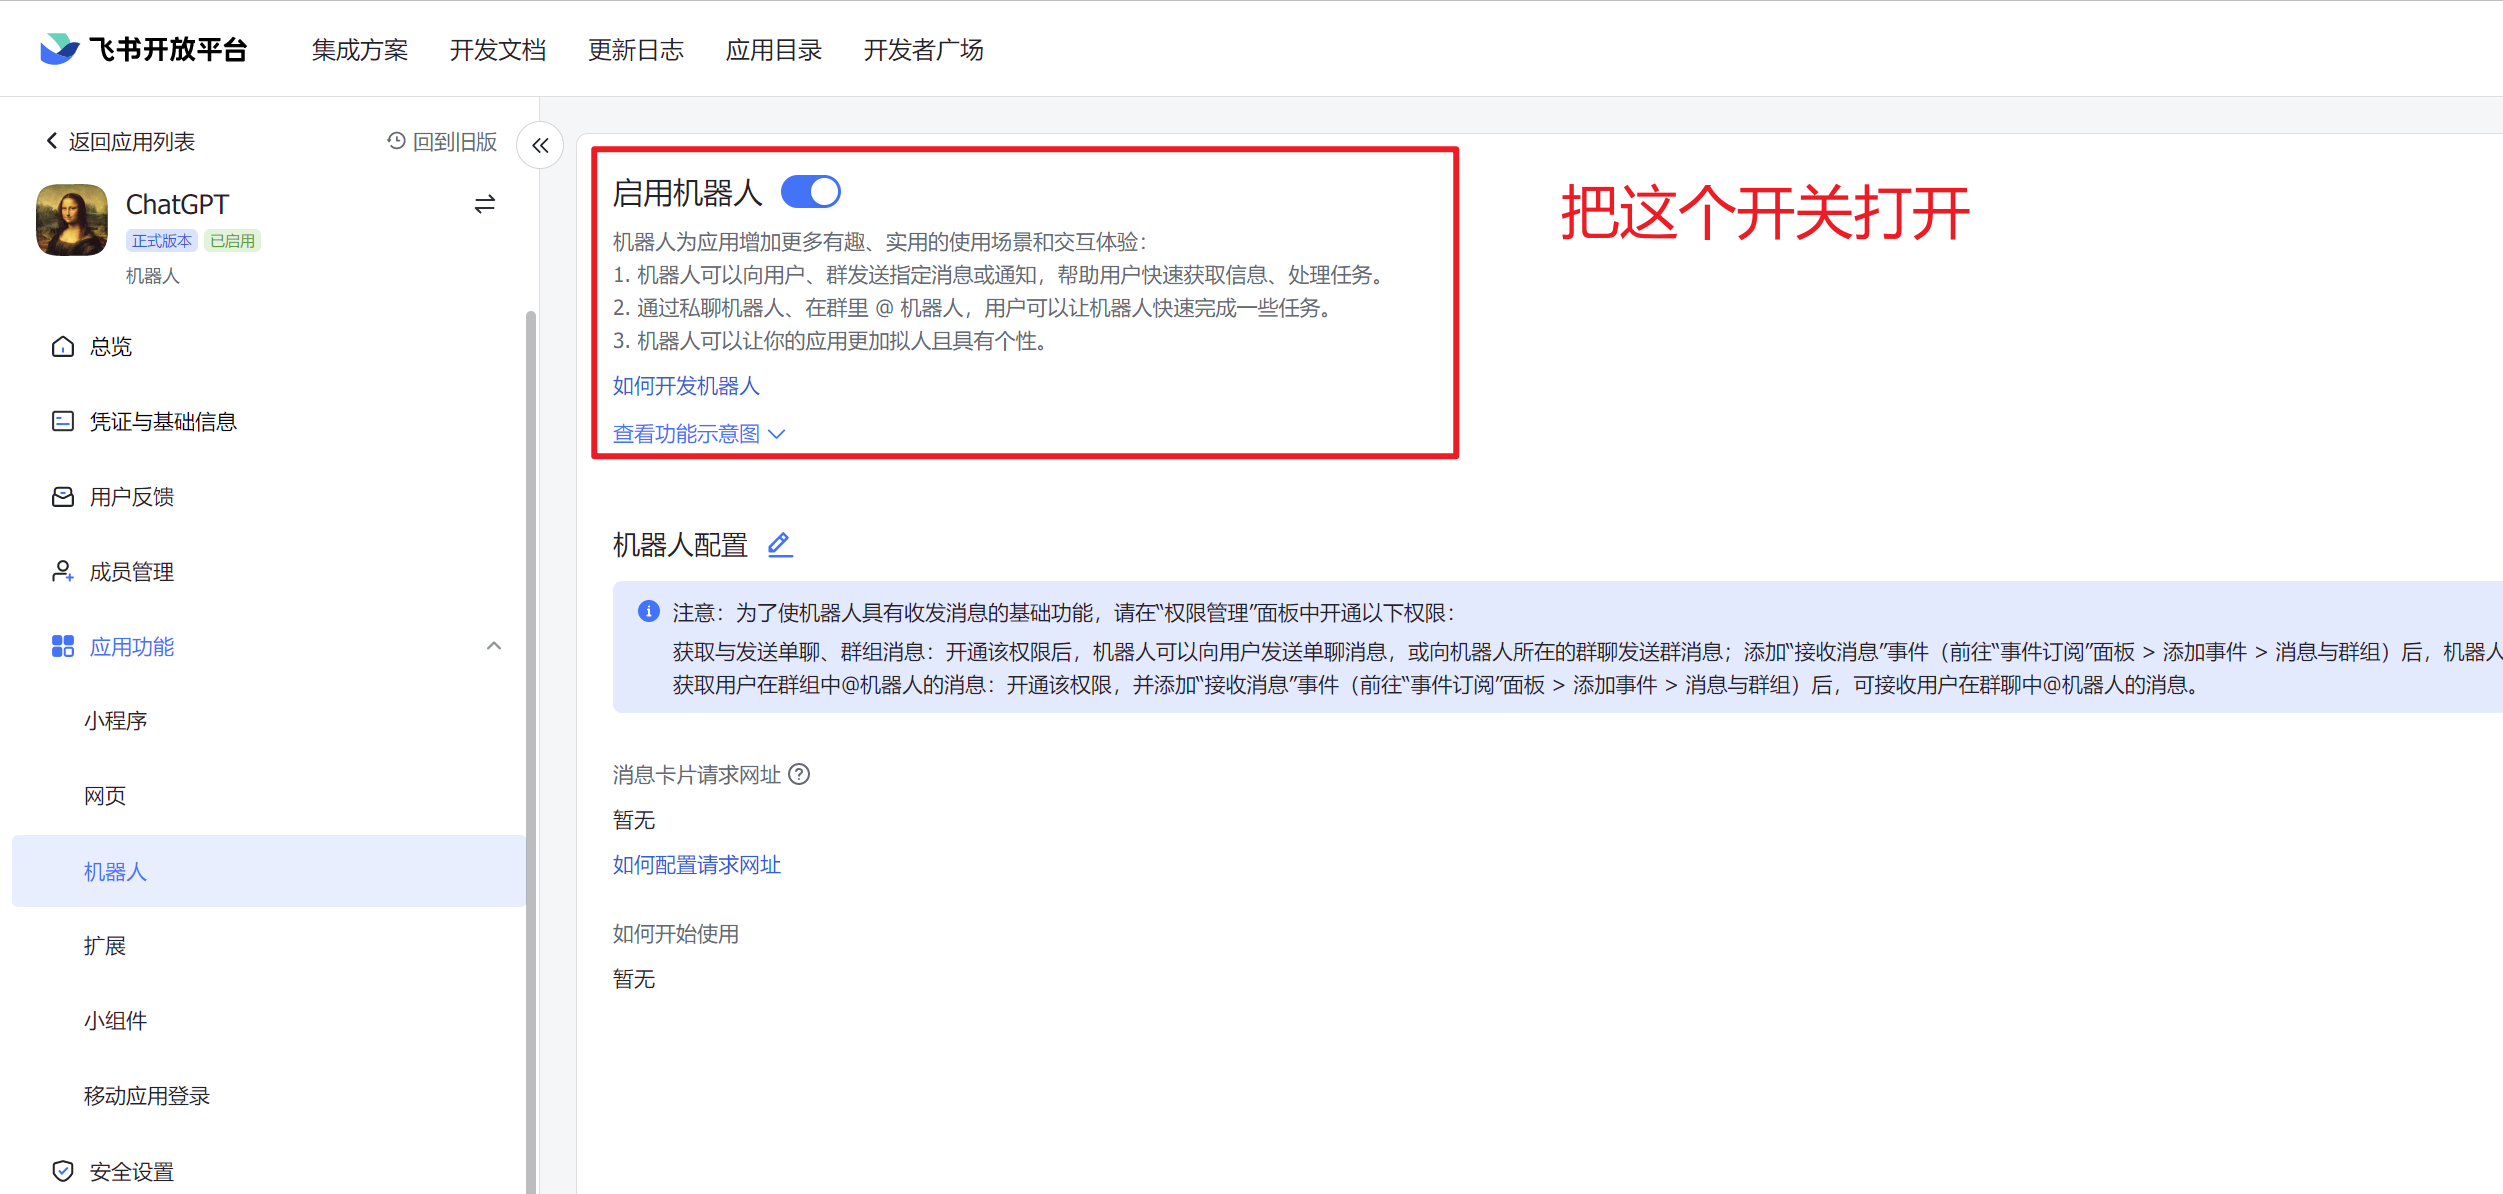Image resolution: width=2503 pixels, height=1194 pixels.
Task: Open 总览 from the sidebar
Action: point(110,347)
